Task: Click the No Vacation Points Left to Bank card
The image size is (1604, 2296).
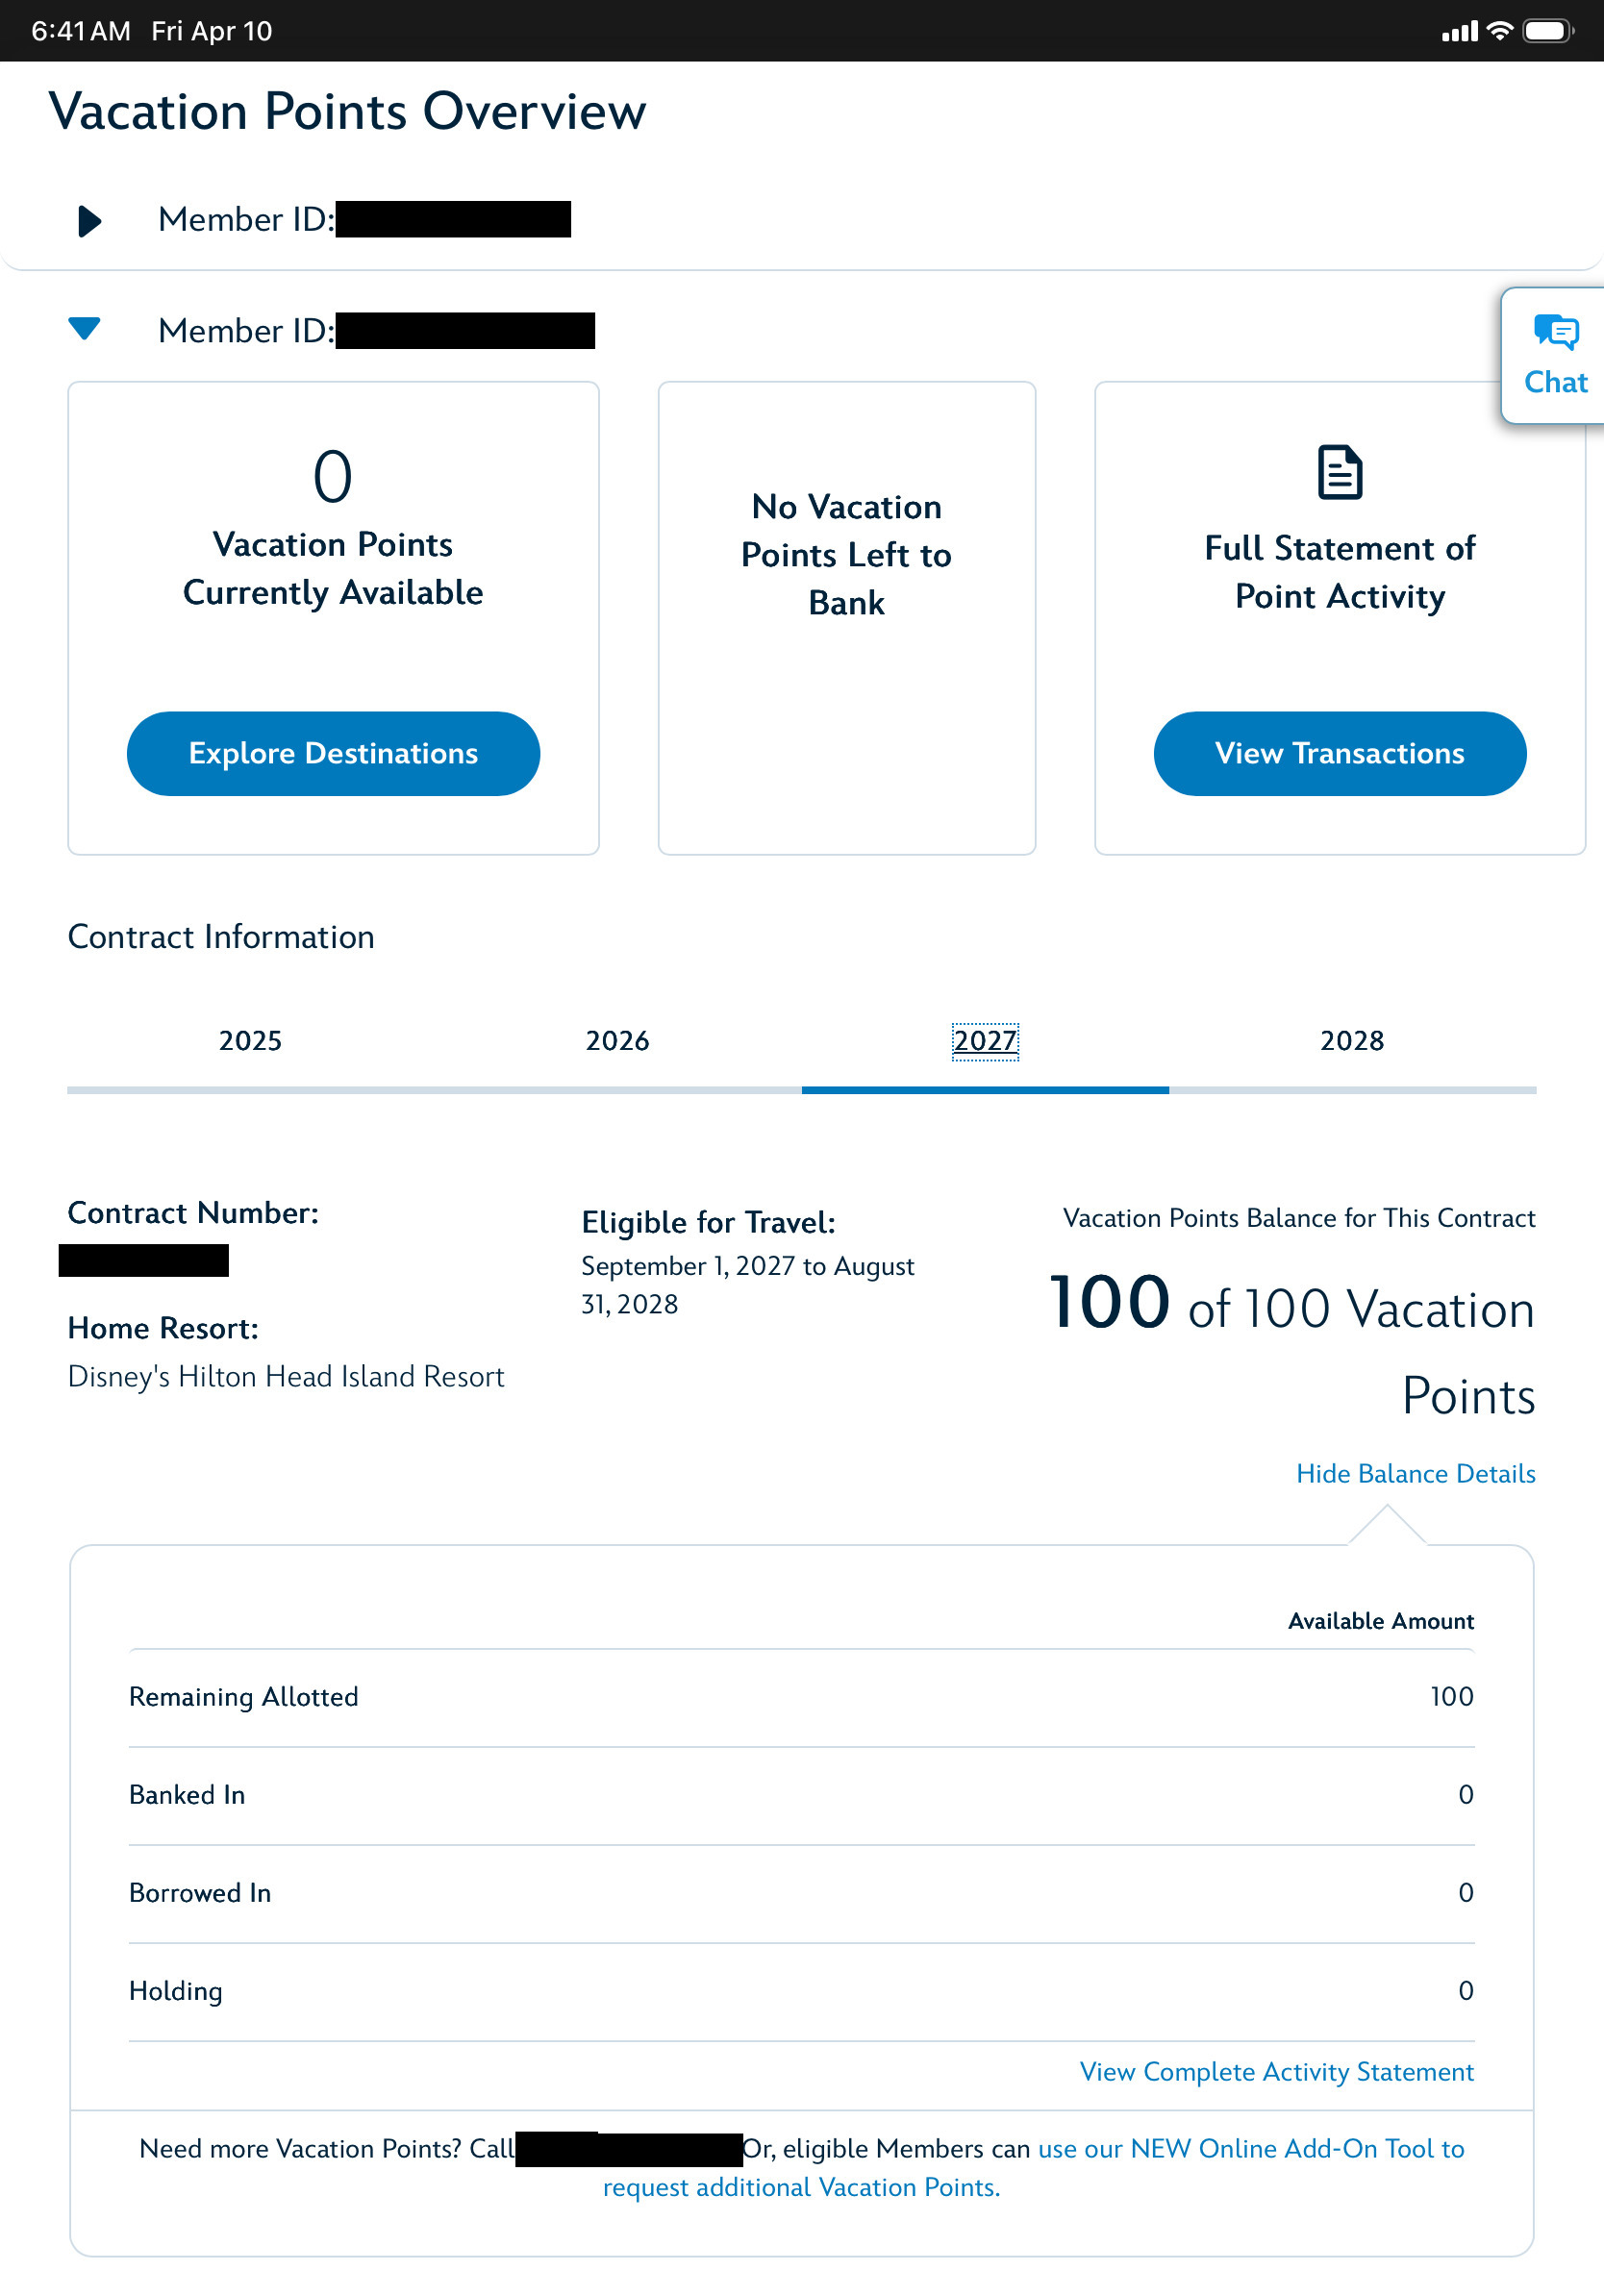Action: point(846,555)
